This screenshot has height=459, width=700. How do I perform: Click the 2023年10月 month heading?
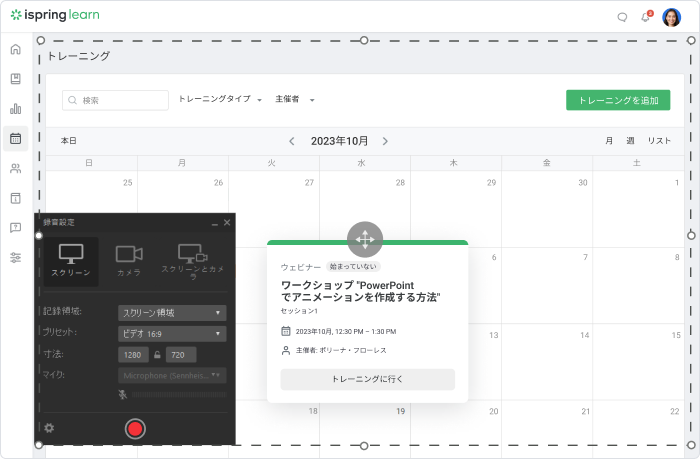[339, 141]
